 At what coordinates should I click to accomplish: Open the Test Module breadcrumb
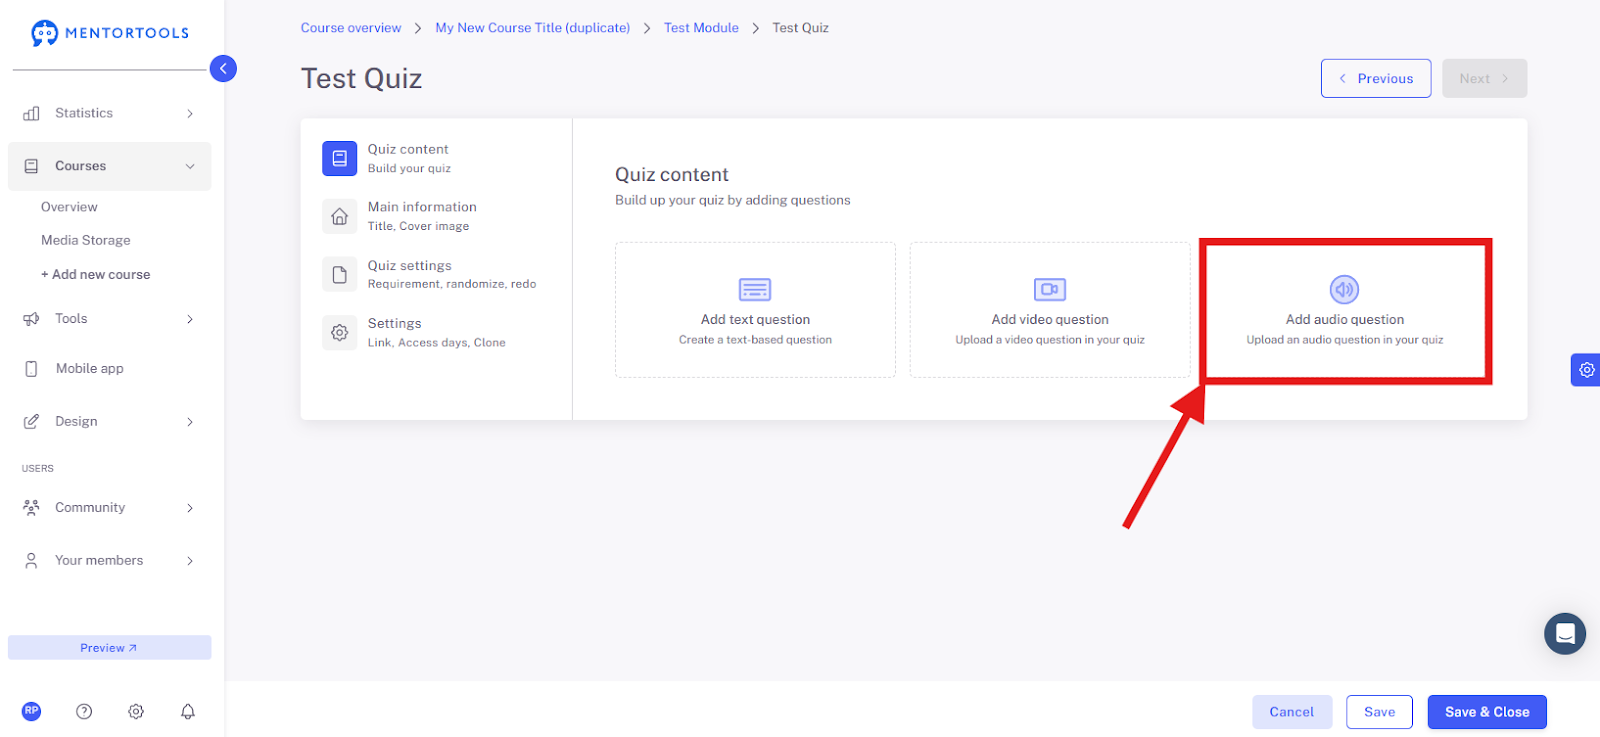click(x=701, y=28)
